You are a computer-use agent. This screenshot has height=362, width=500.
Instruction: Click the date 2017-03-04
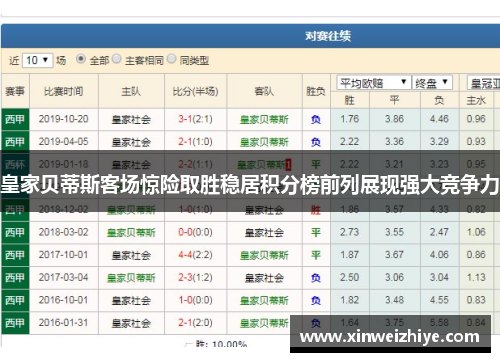click(64, 277)
